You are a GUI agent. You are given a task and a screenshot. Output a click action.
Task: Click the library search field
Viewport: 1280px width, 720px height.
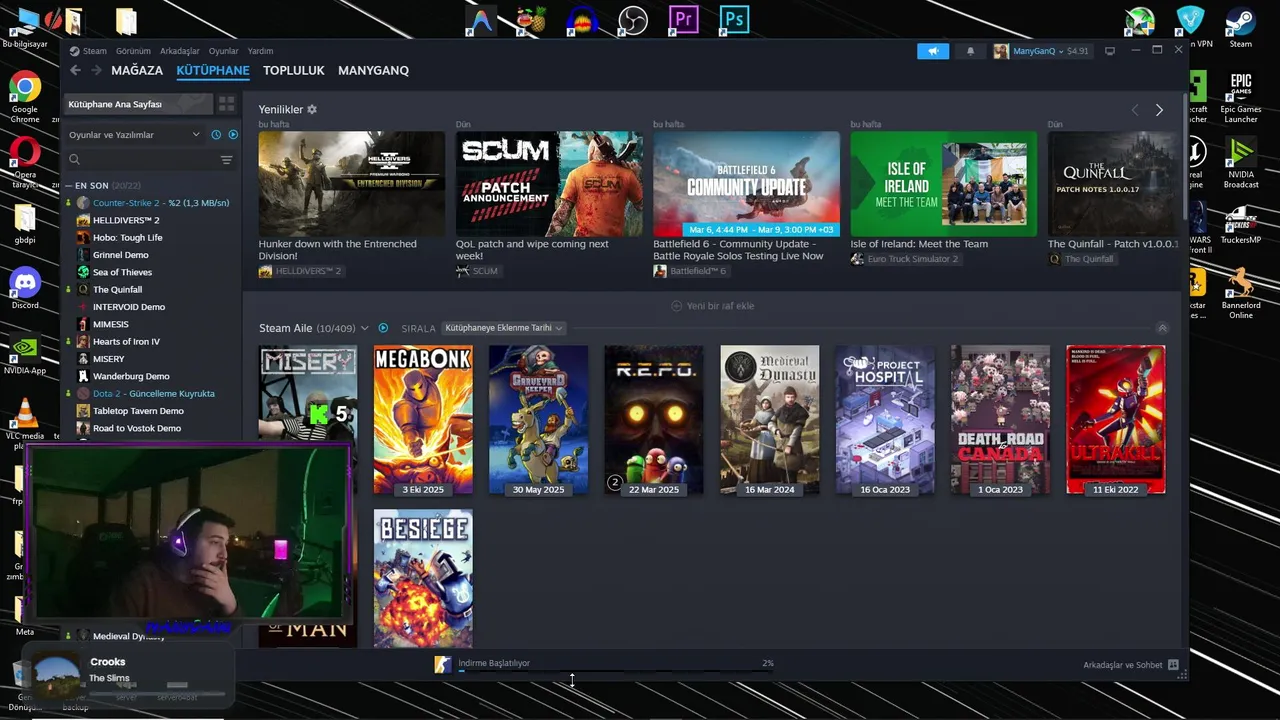[140, 160]
